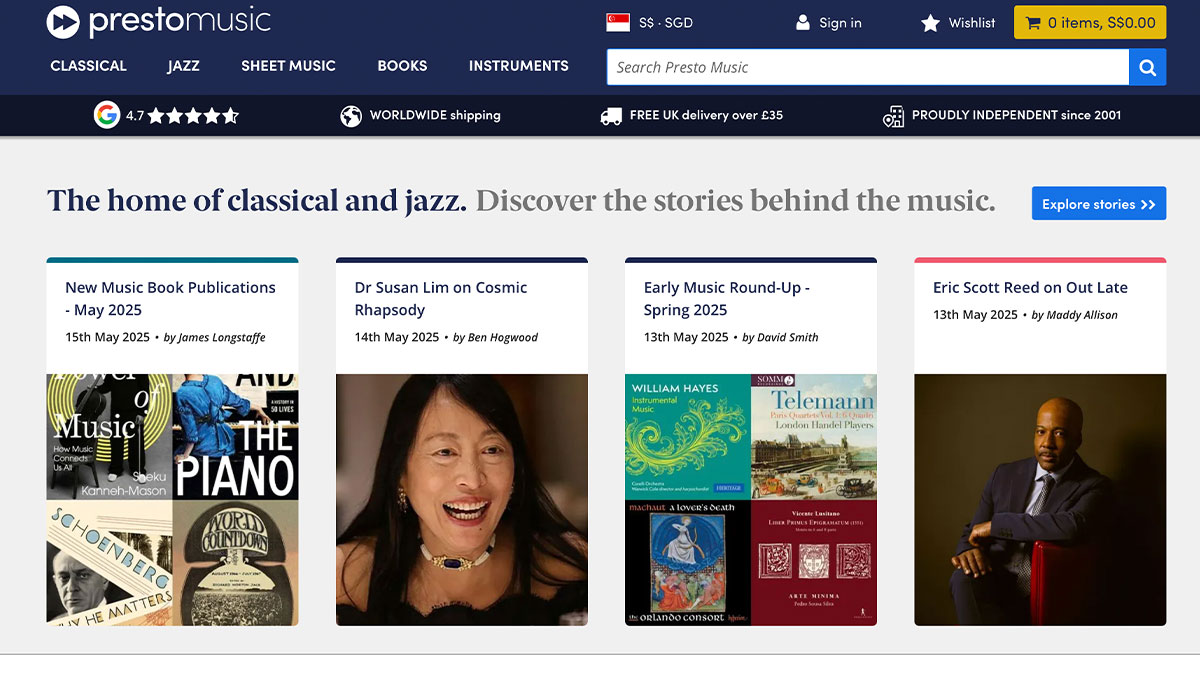Click the Dr Susan Lim photo
Image resolution: width=1200 pixels, height=675 pixels.
click(x=462, y=500)
